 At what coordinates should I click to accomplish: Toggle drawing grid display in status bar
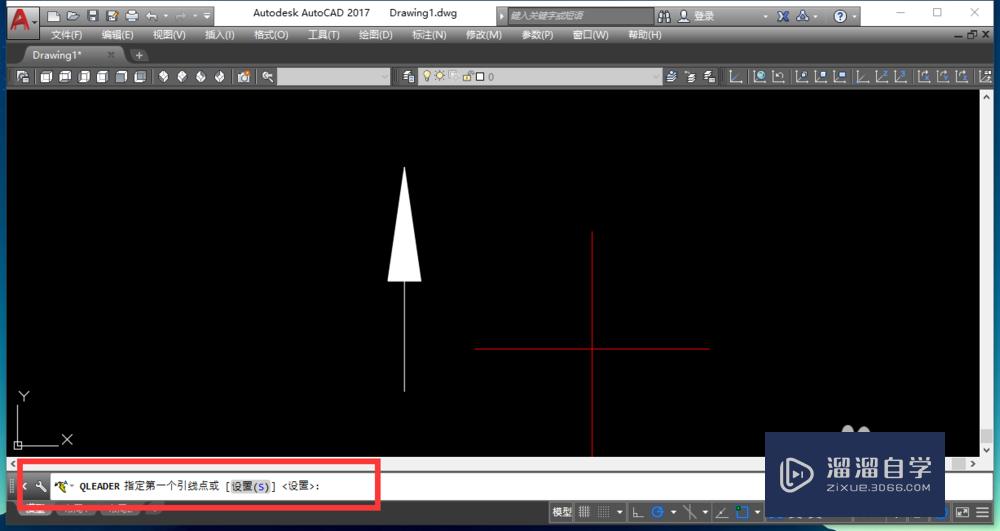pos(584,512)
